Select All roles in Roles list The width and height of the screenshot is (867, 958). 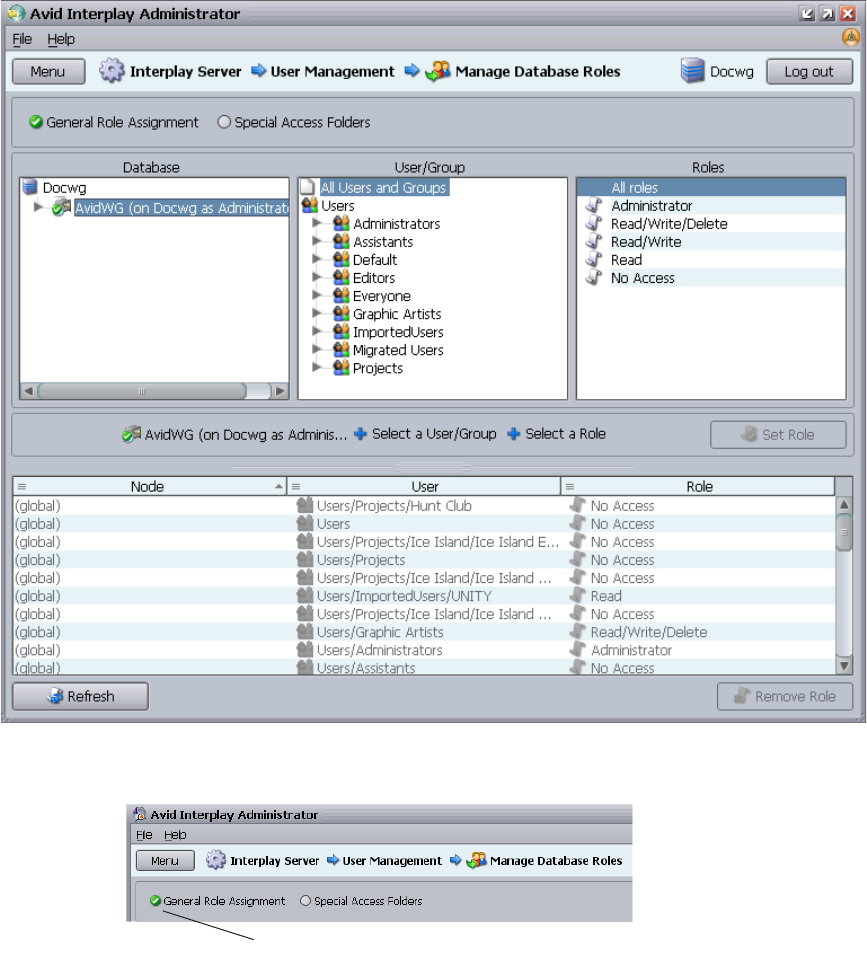pos(711,188)
